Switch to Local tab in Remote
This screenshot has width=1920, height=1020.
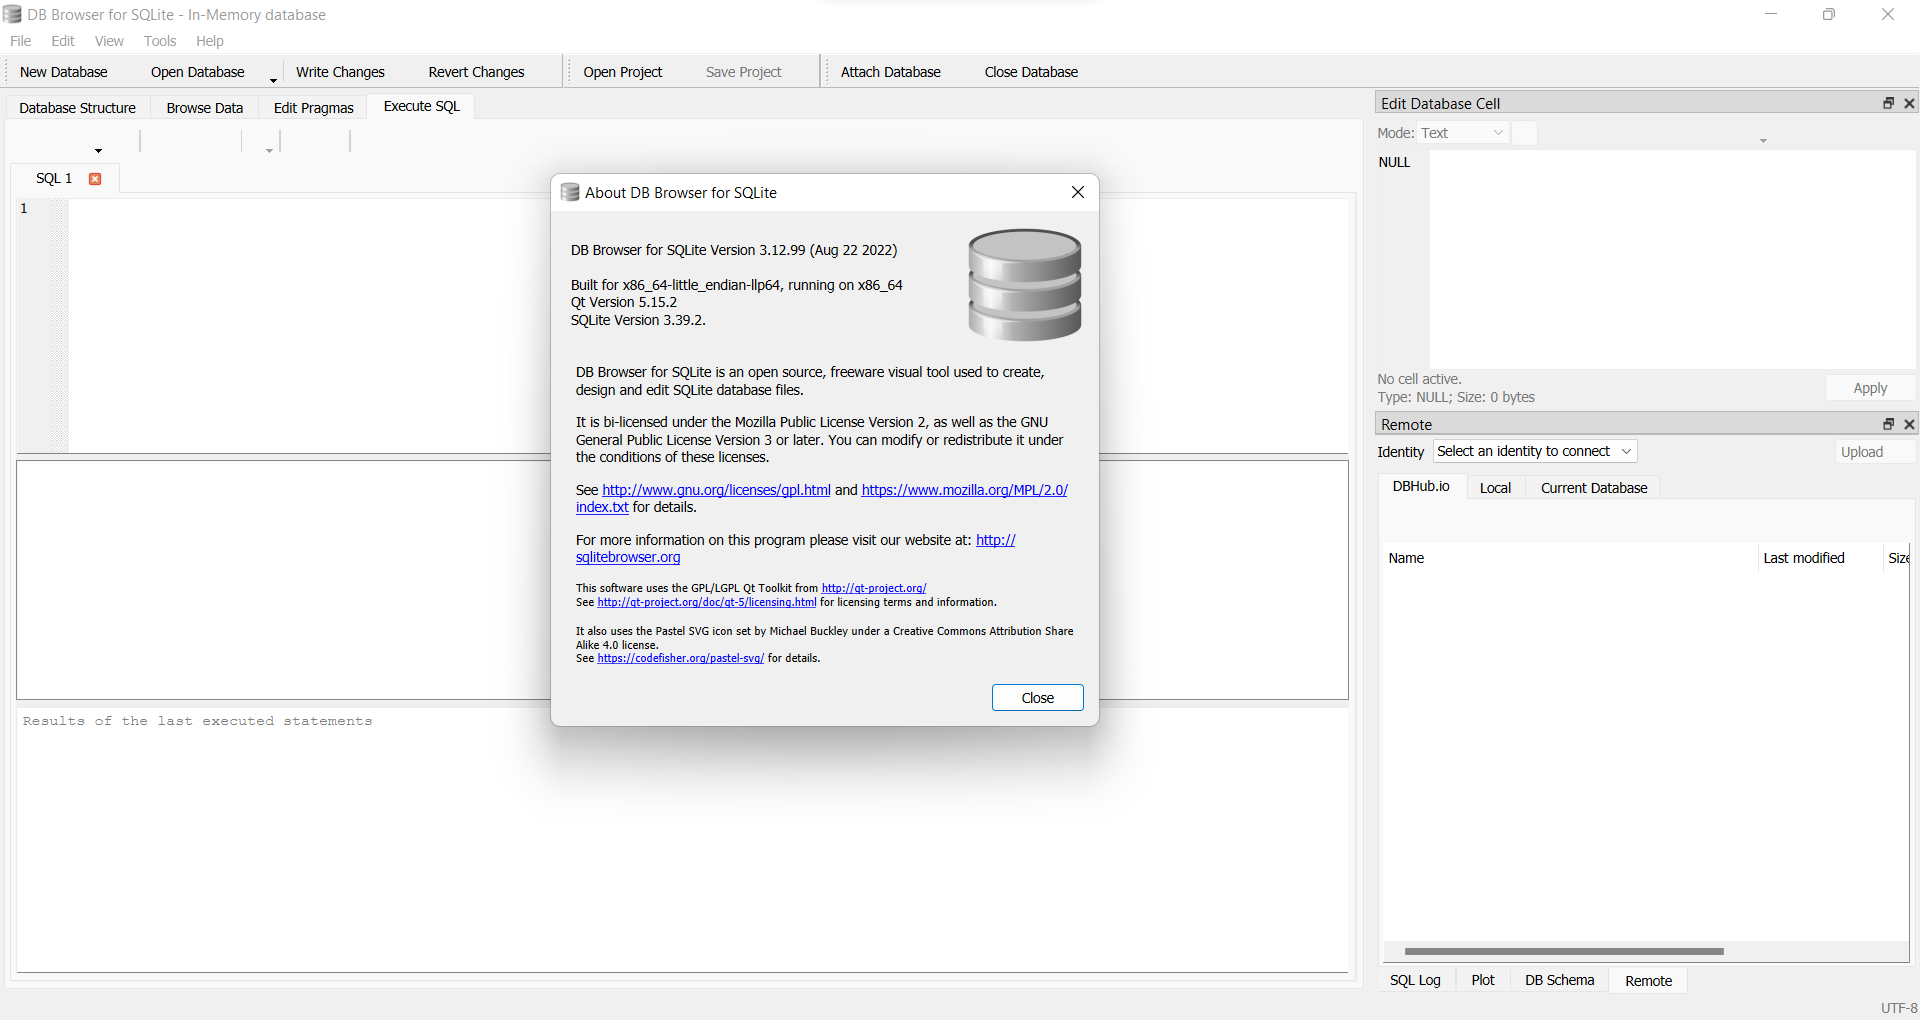[1495, 488]
